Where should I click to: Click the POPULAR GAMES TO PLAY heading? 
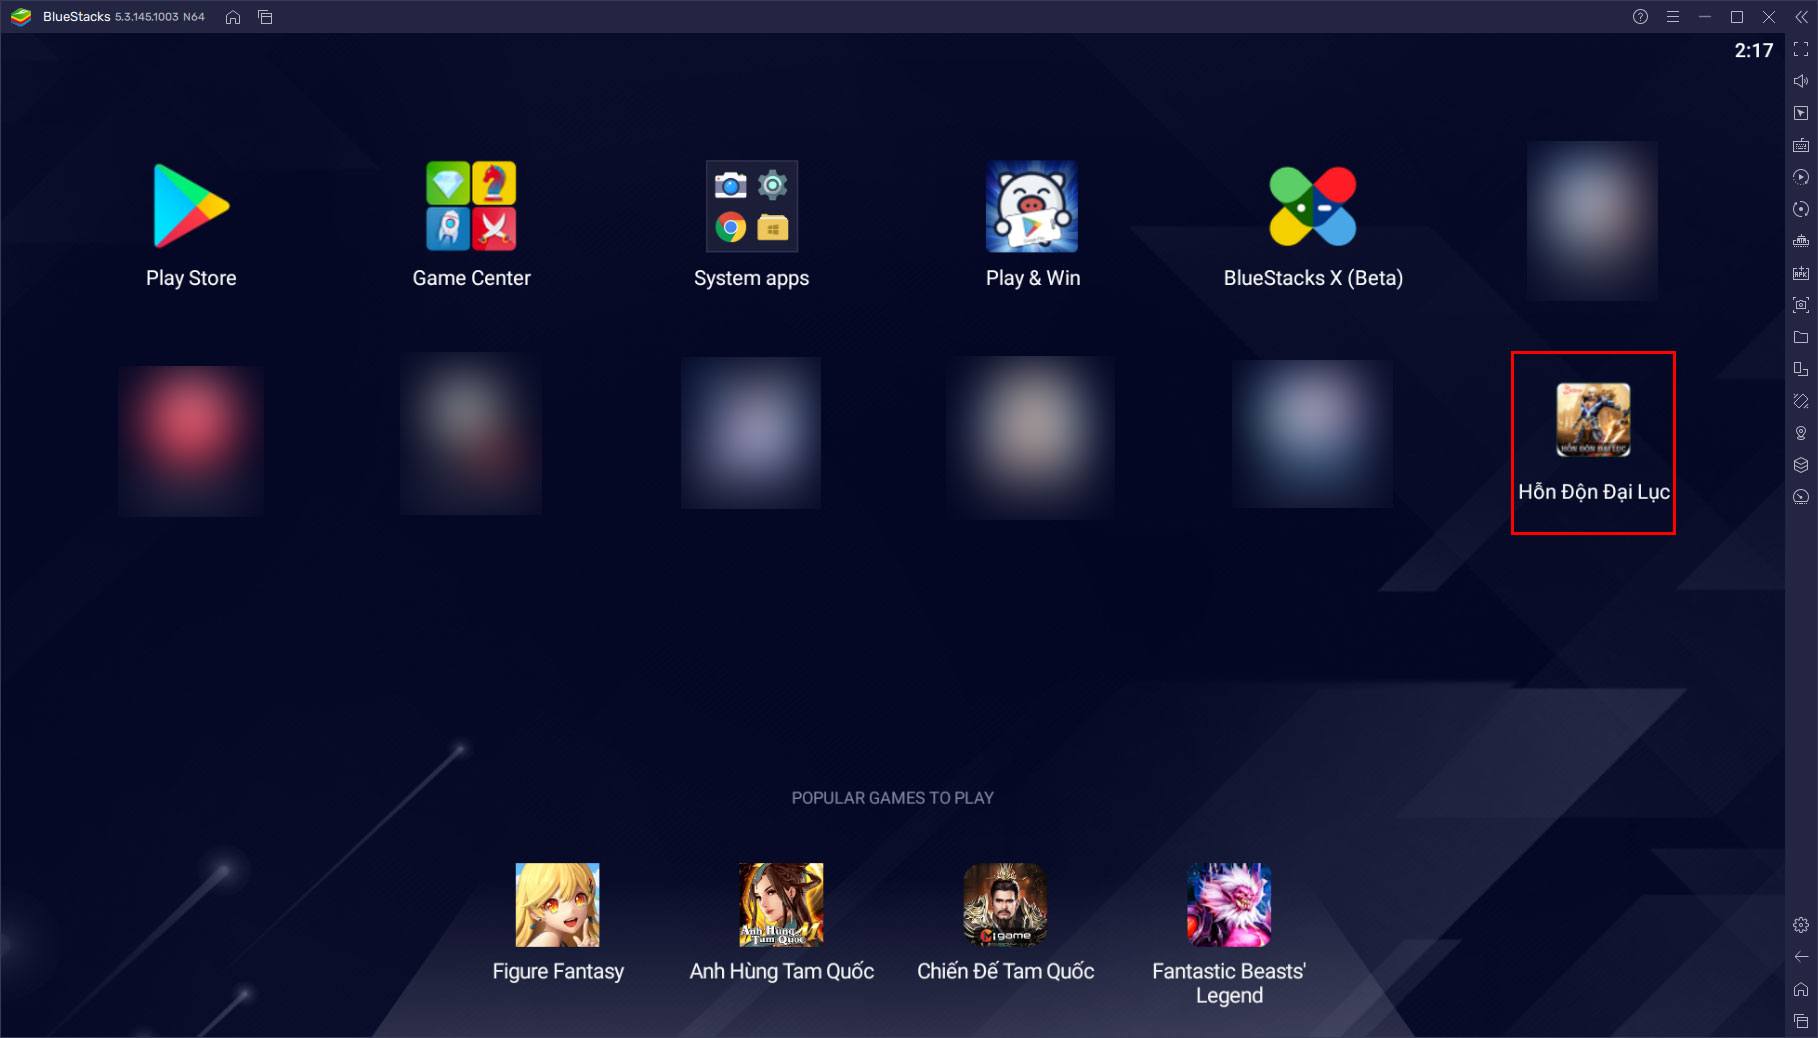point(892,798)
